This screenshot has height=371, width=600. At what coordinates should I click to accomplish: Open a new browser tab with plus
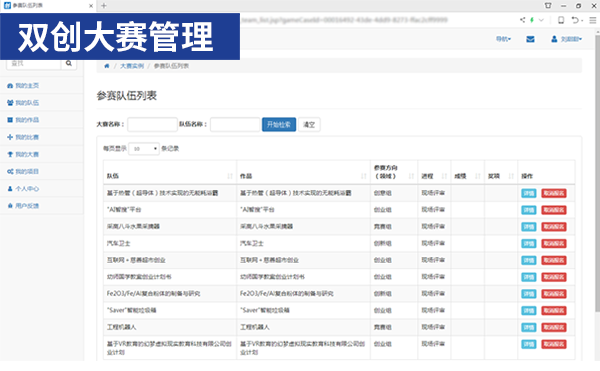pos(104,6)
